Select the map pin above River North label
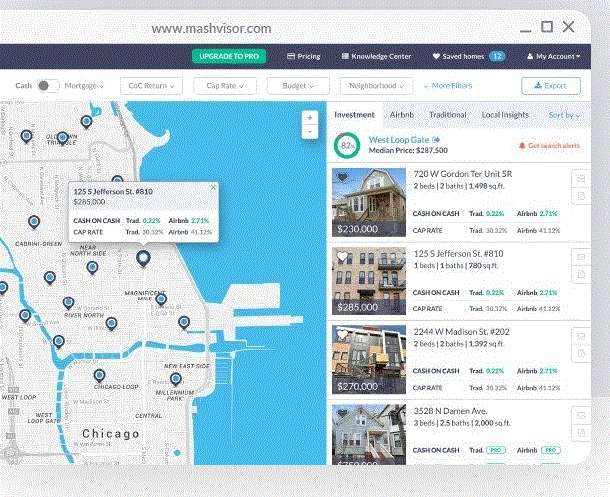The width and height of the screenshot is (610, 497). [x=68, y=303]
